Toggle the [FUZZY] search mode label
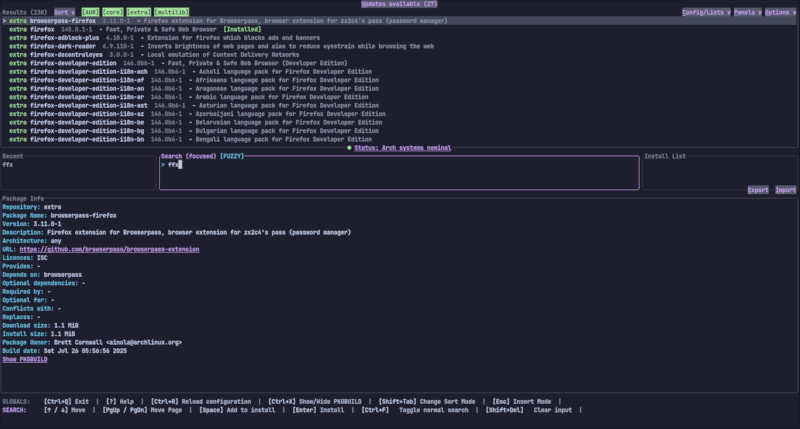The height and width of the screenshot is (429, 800). point(232,156)
